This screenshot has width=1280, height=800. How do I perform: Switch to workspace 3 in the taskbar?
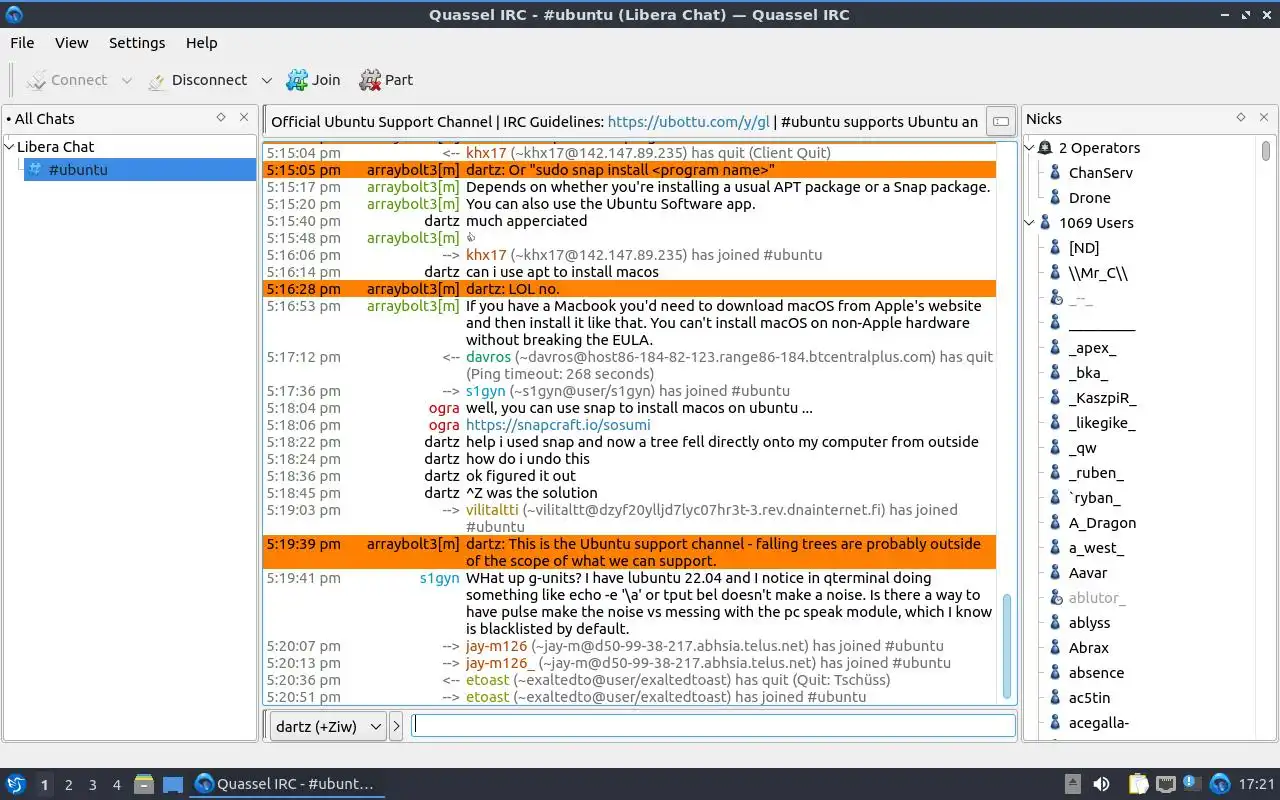(92, 785)
